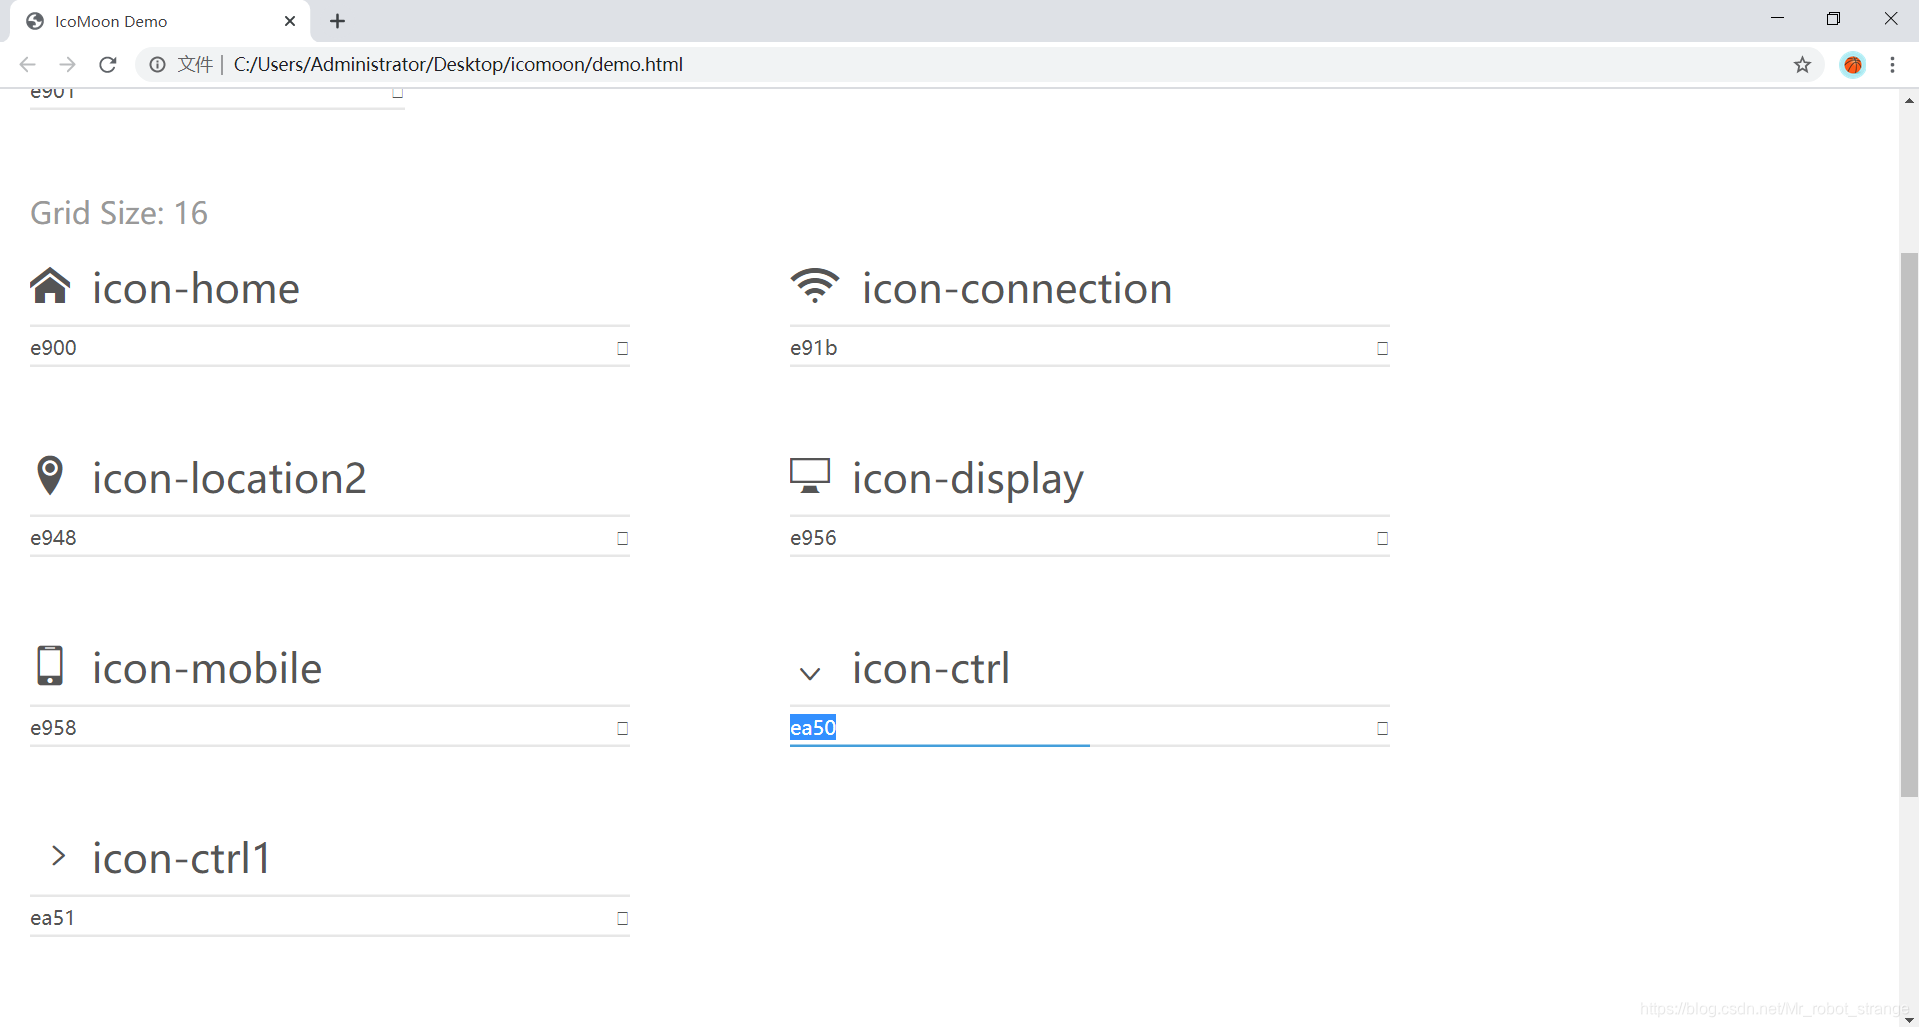Click the wifi connection icon glyph
Screen dimensions: 1919x1027
tap(815, 286)
